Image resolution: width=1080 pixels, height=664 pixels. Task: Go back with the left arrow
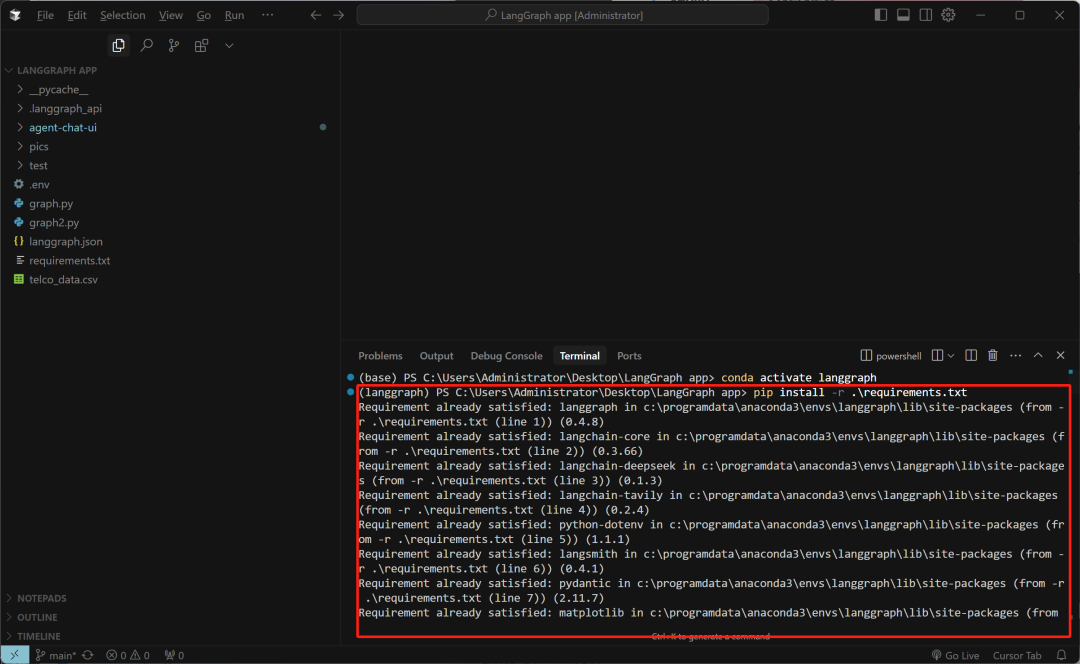coord(315,14)
